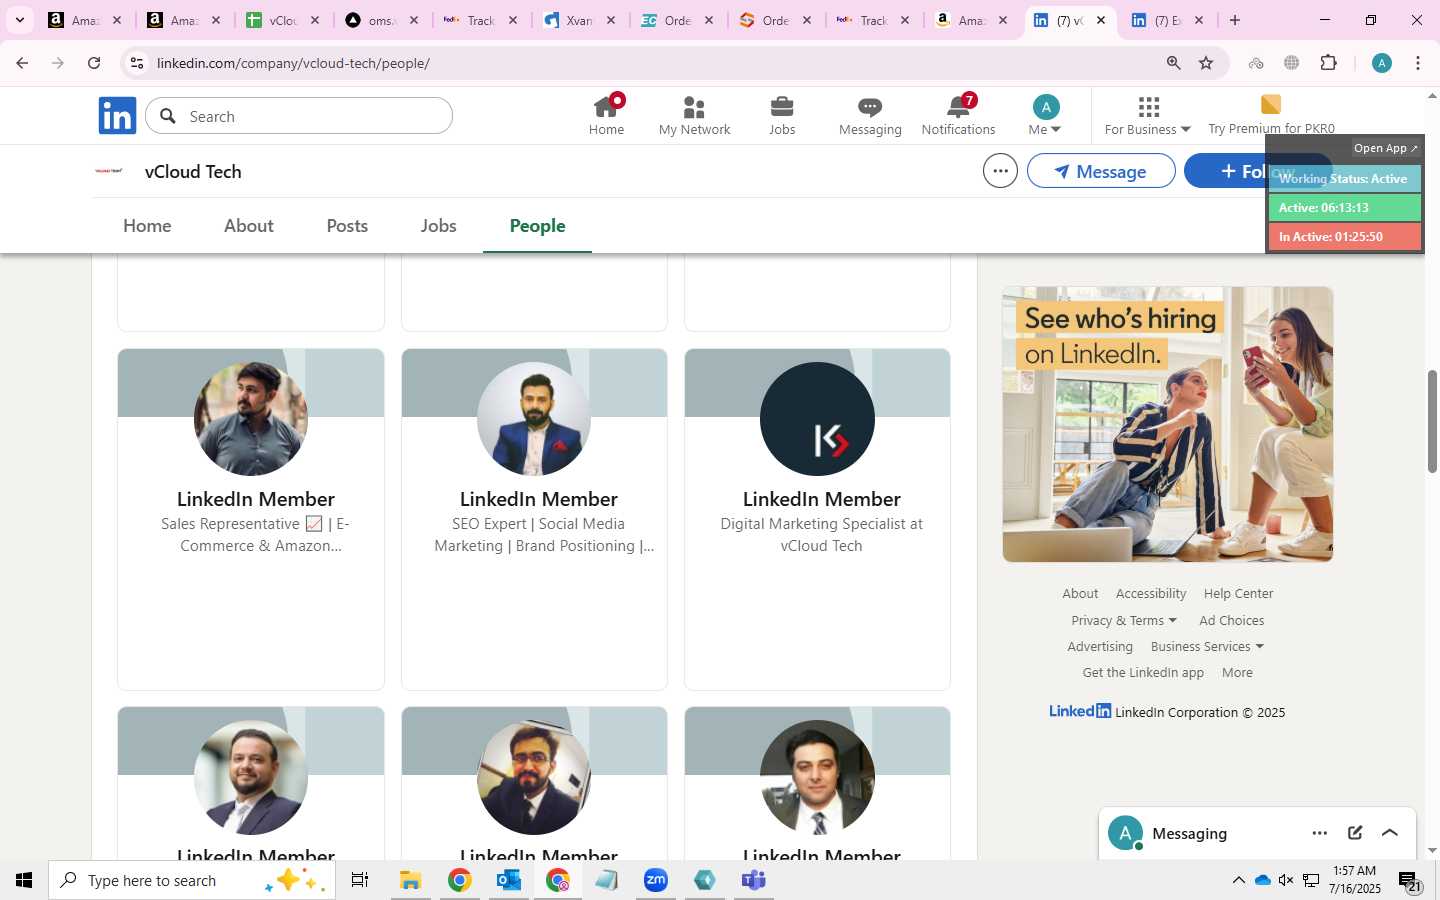Open Zoom from the taskbar
Viewport: 1440px width, 900px height.
coord(655,880)
